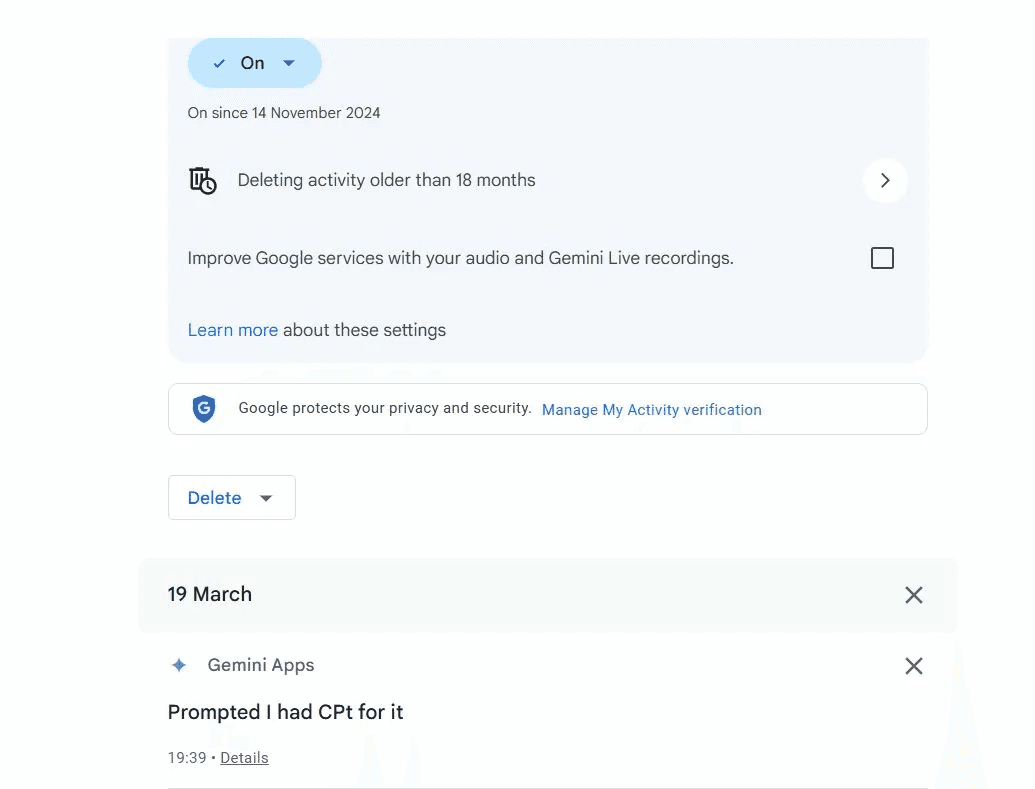Open the Gemini Apps label

pos(261,665)
